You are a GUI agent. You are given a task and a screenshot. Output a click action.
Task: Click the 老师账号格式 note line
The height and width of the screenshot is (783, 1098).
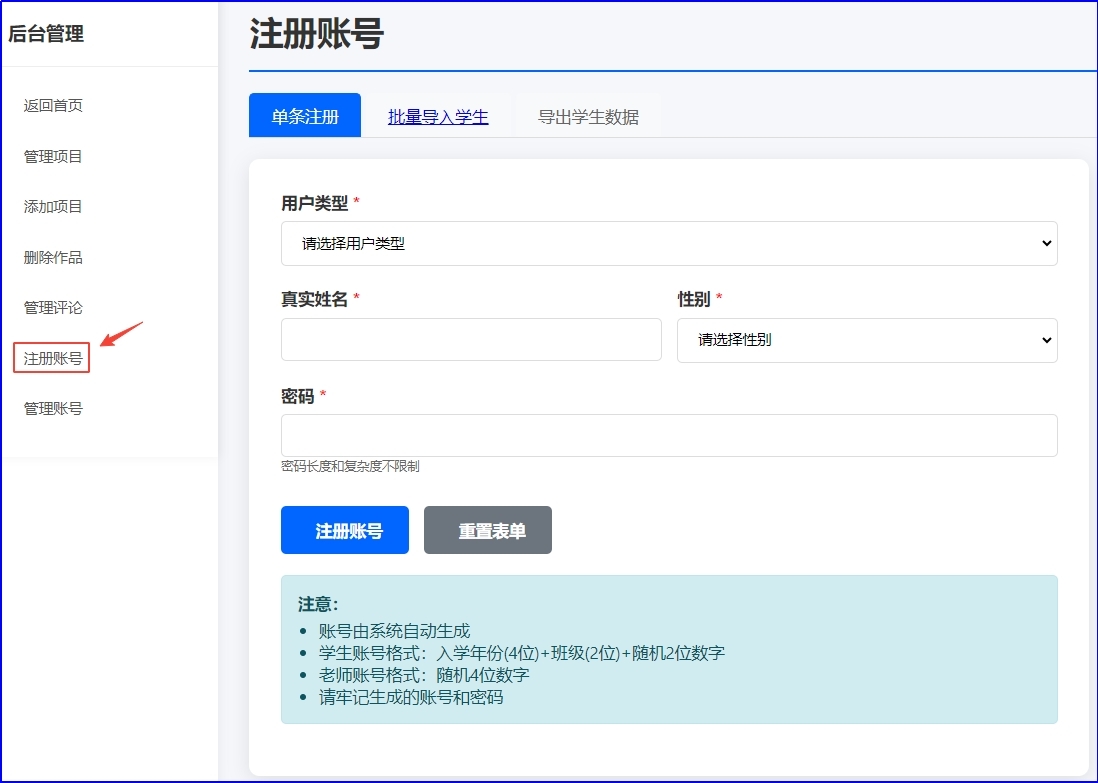point(424,675)
